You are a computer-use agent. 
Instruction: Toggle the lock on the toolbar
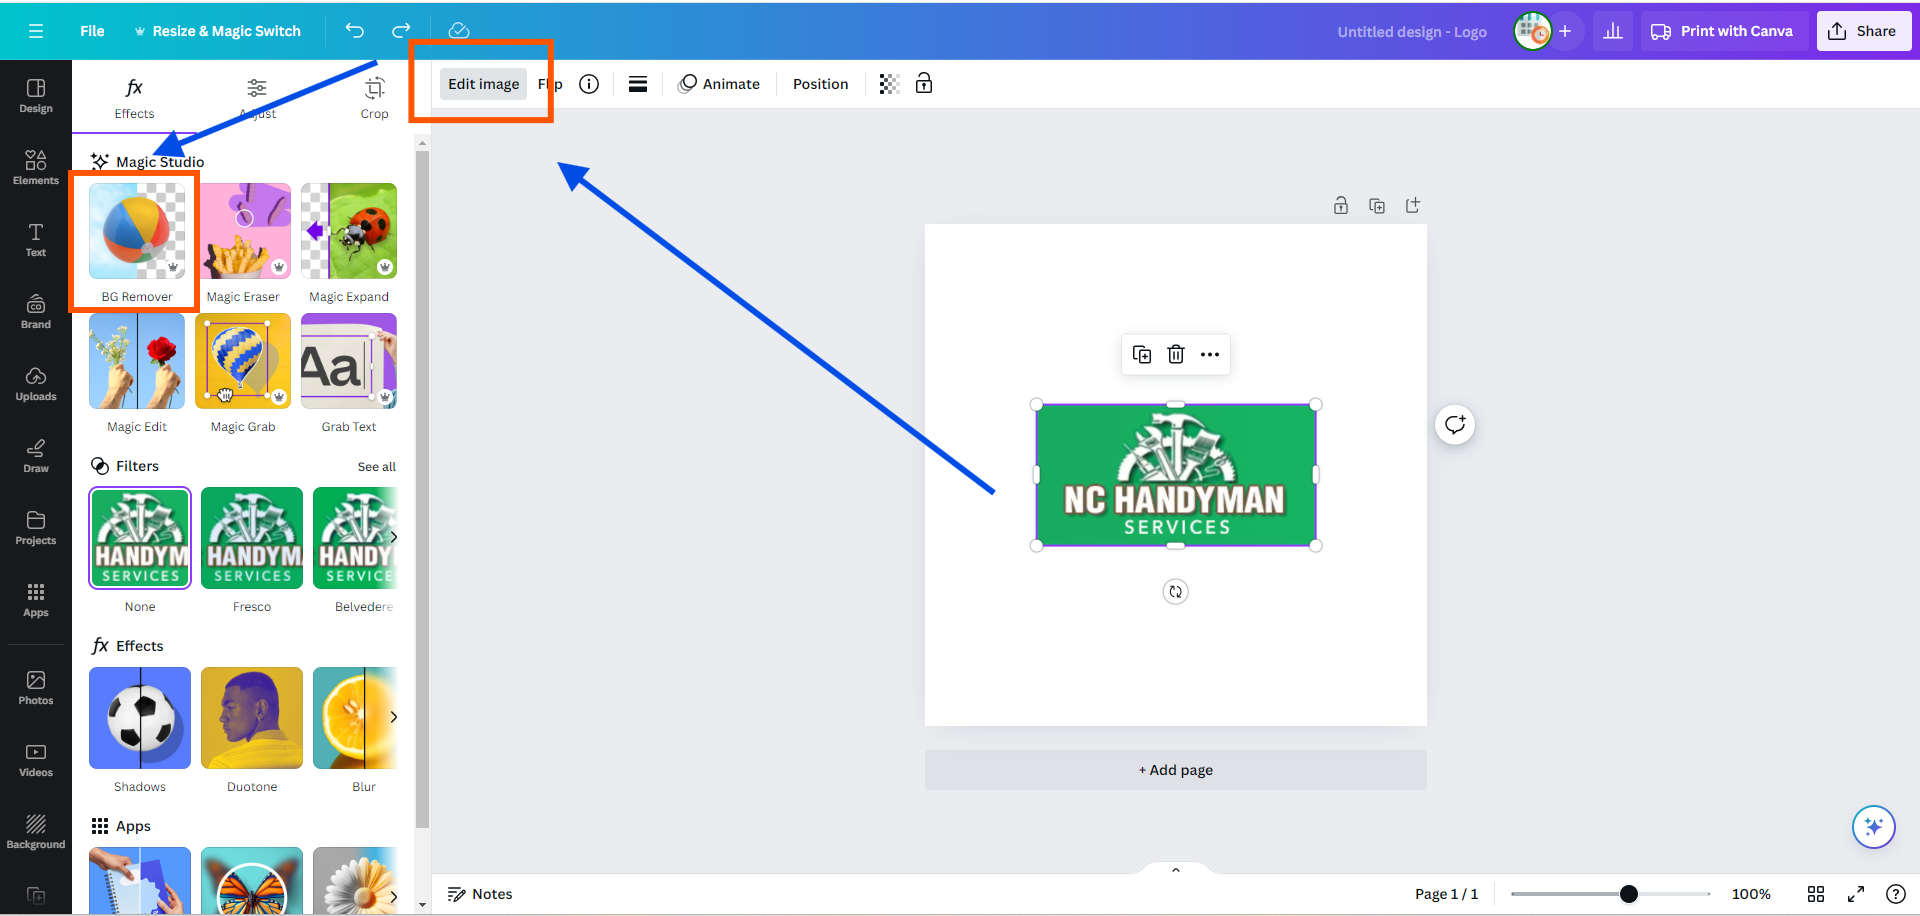[924, 84]
